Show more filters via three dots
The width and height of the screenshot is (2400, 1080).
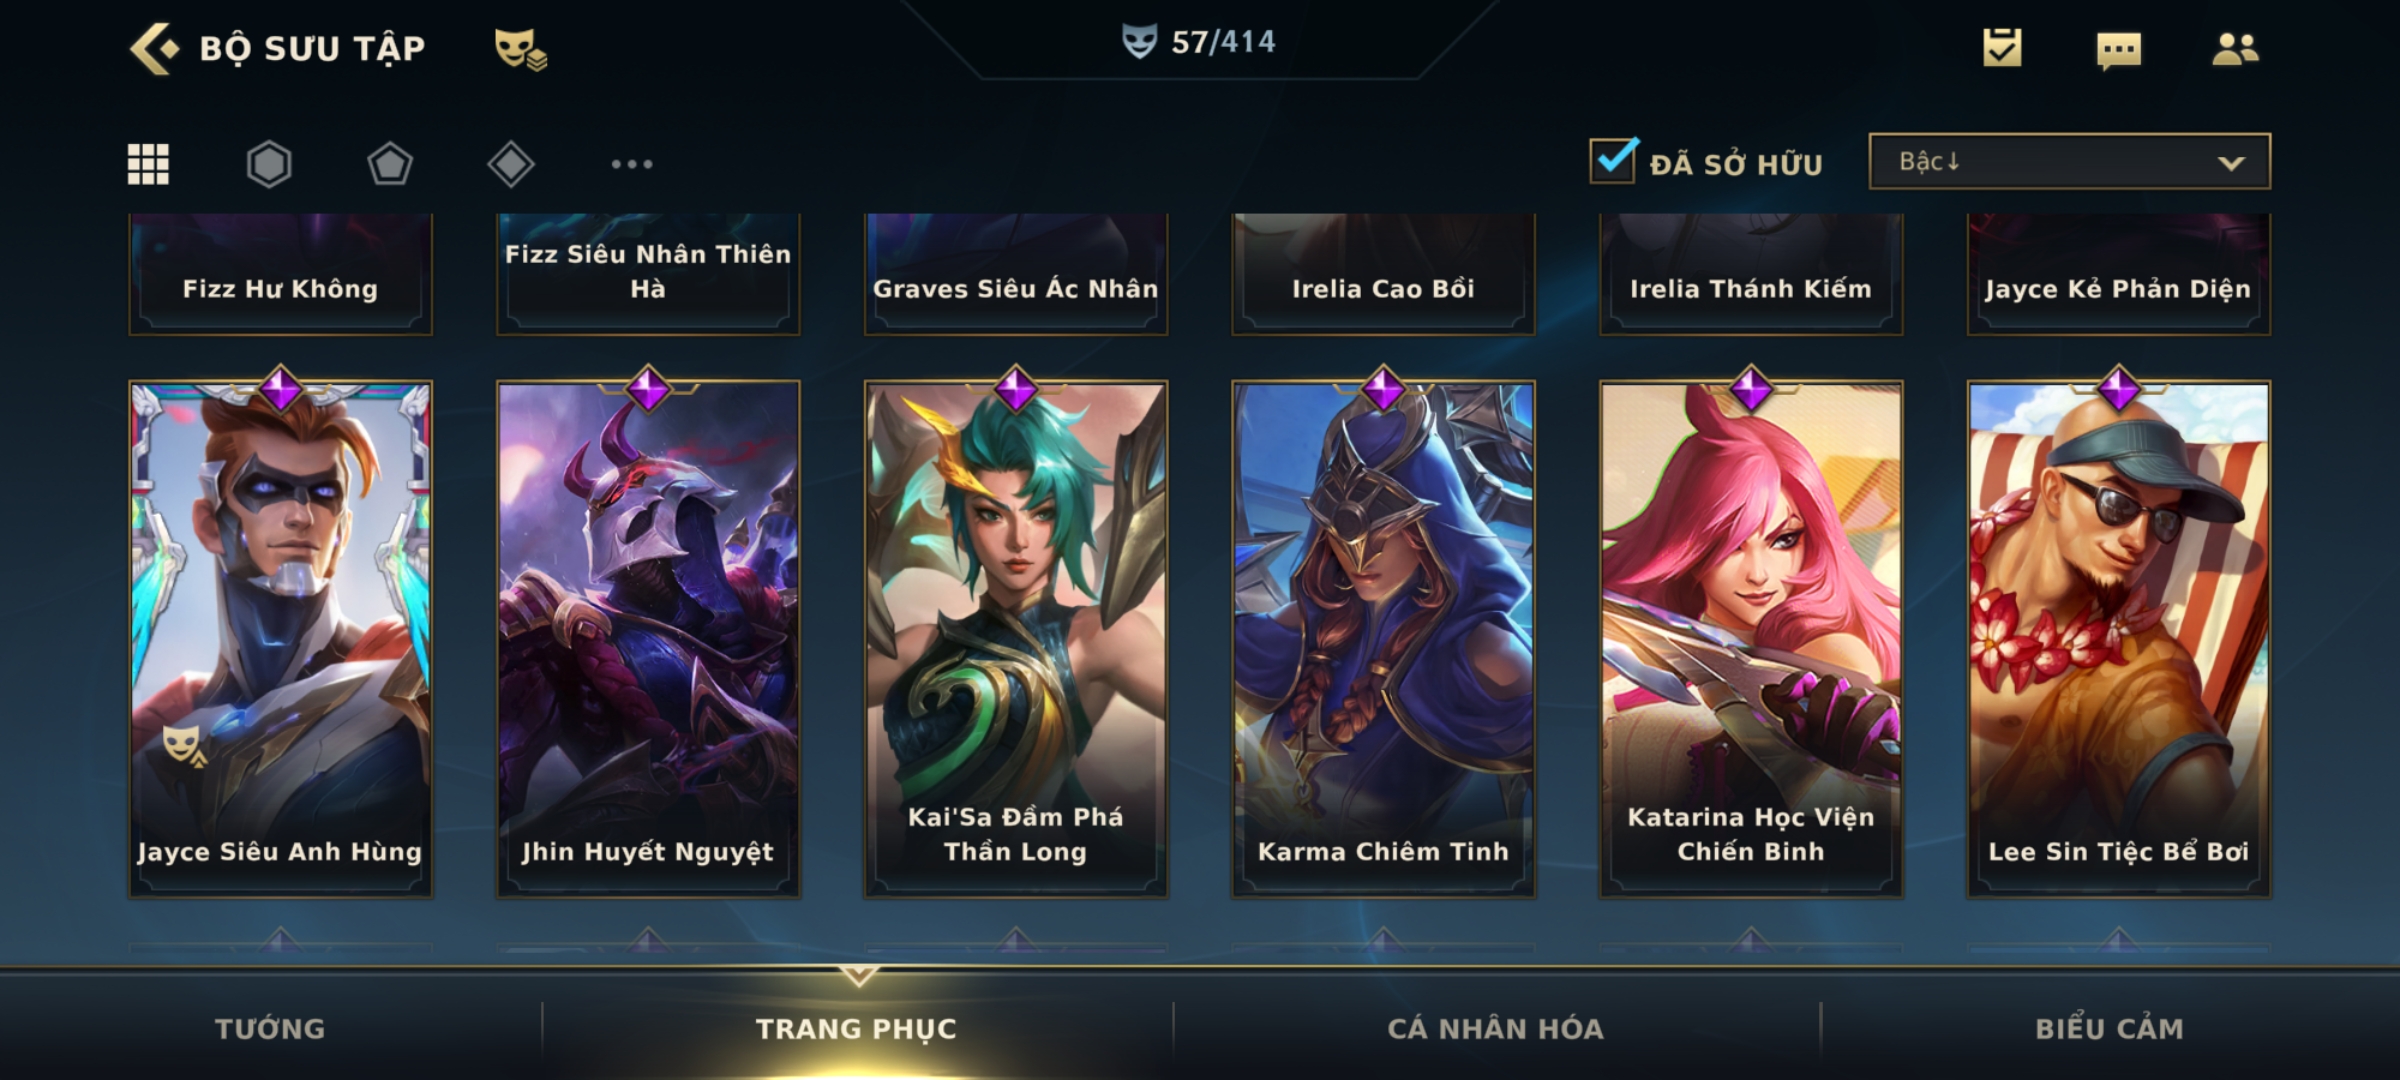(632, 164)
